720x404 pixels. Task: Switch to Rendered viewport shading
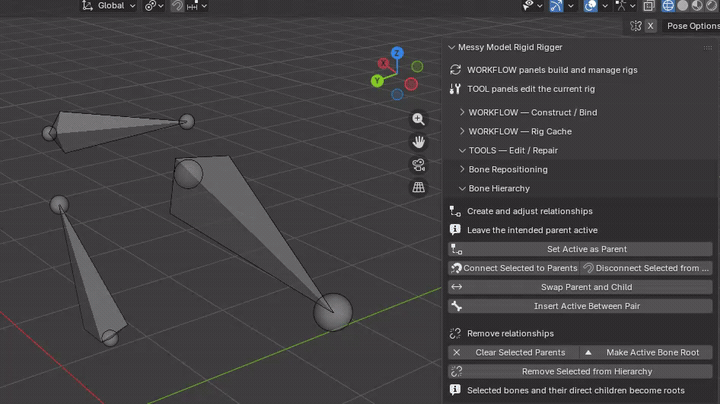[711, 6]
